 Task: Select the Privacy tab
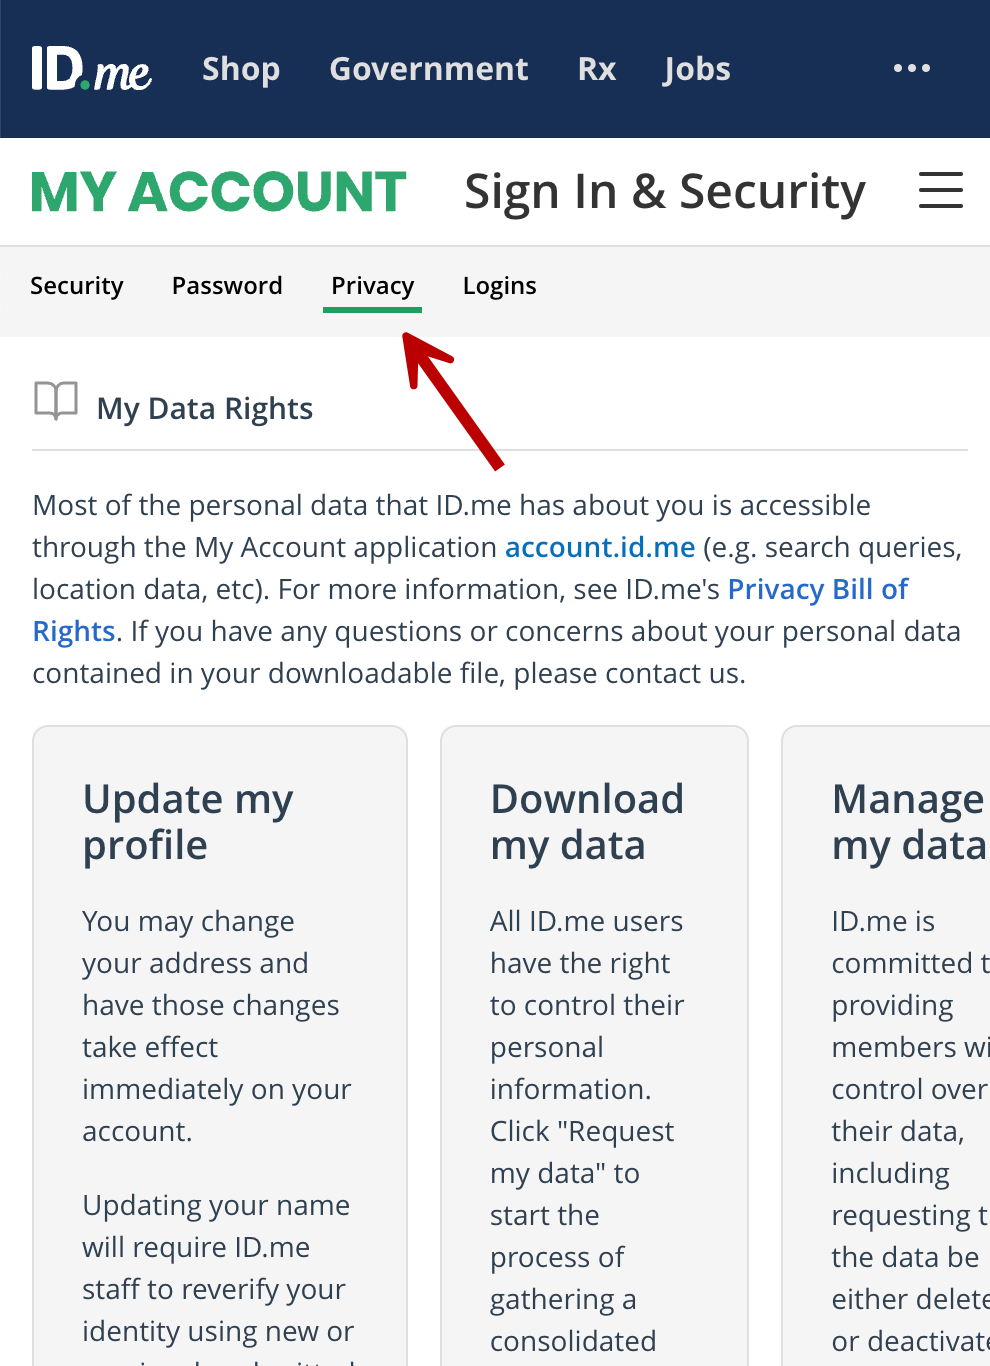click(372, 286)
